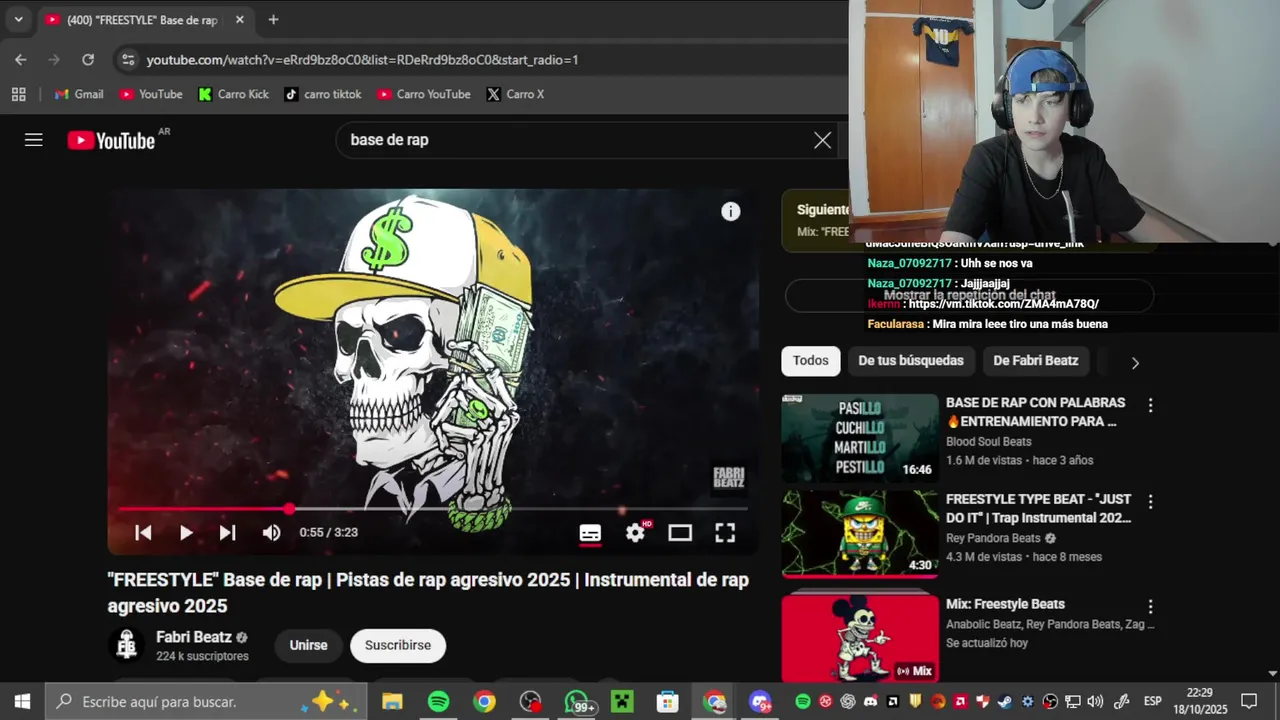Clear the search box with the X

pos(822,140)
